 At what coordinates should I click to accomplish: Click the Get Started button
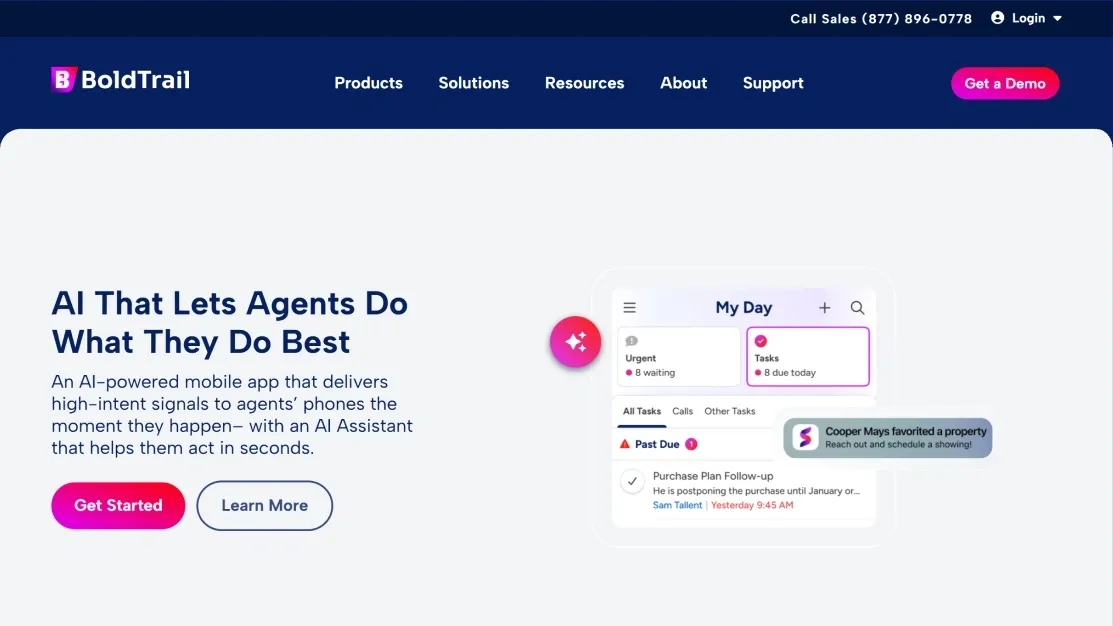118,505
